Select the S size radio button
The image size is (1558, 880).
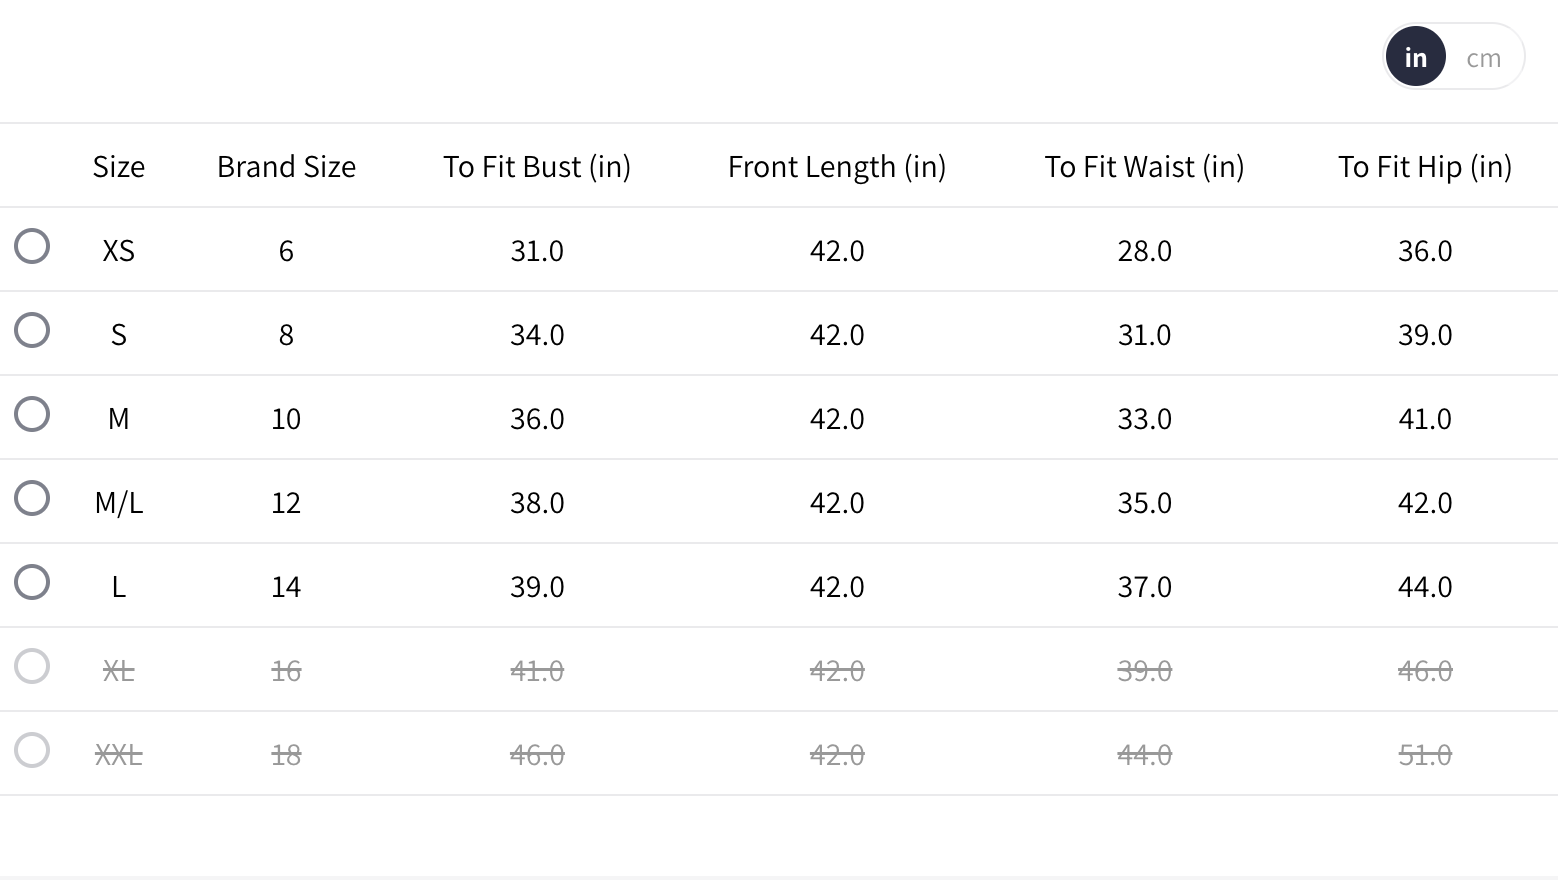pyautogui.click(x=32, y=330)
